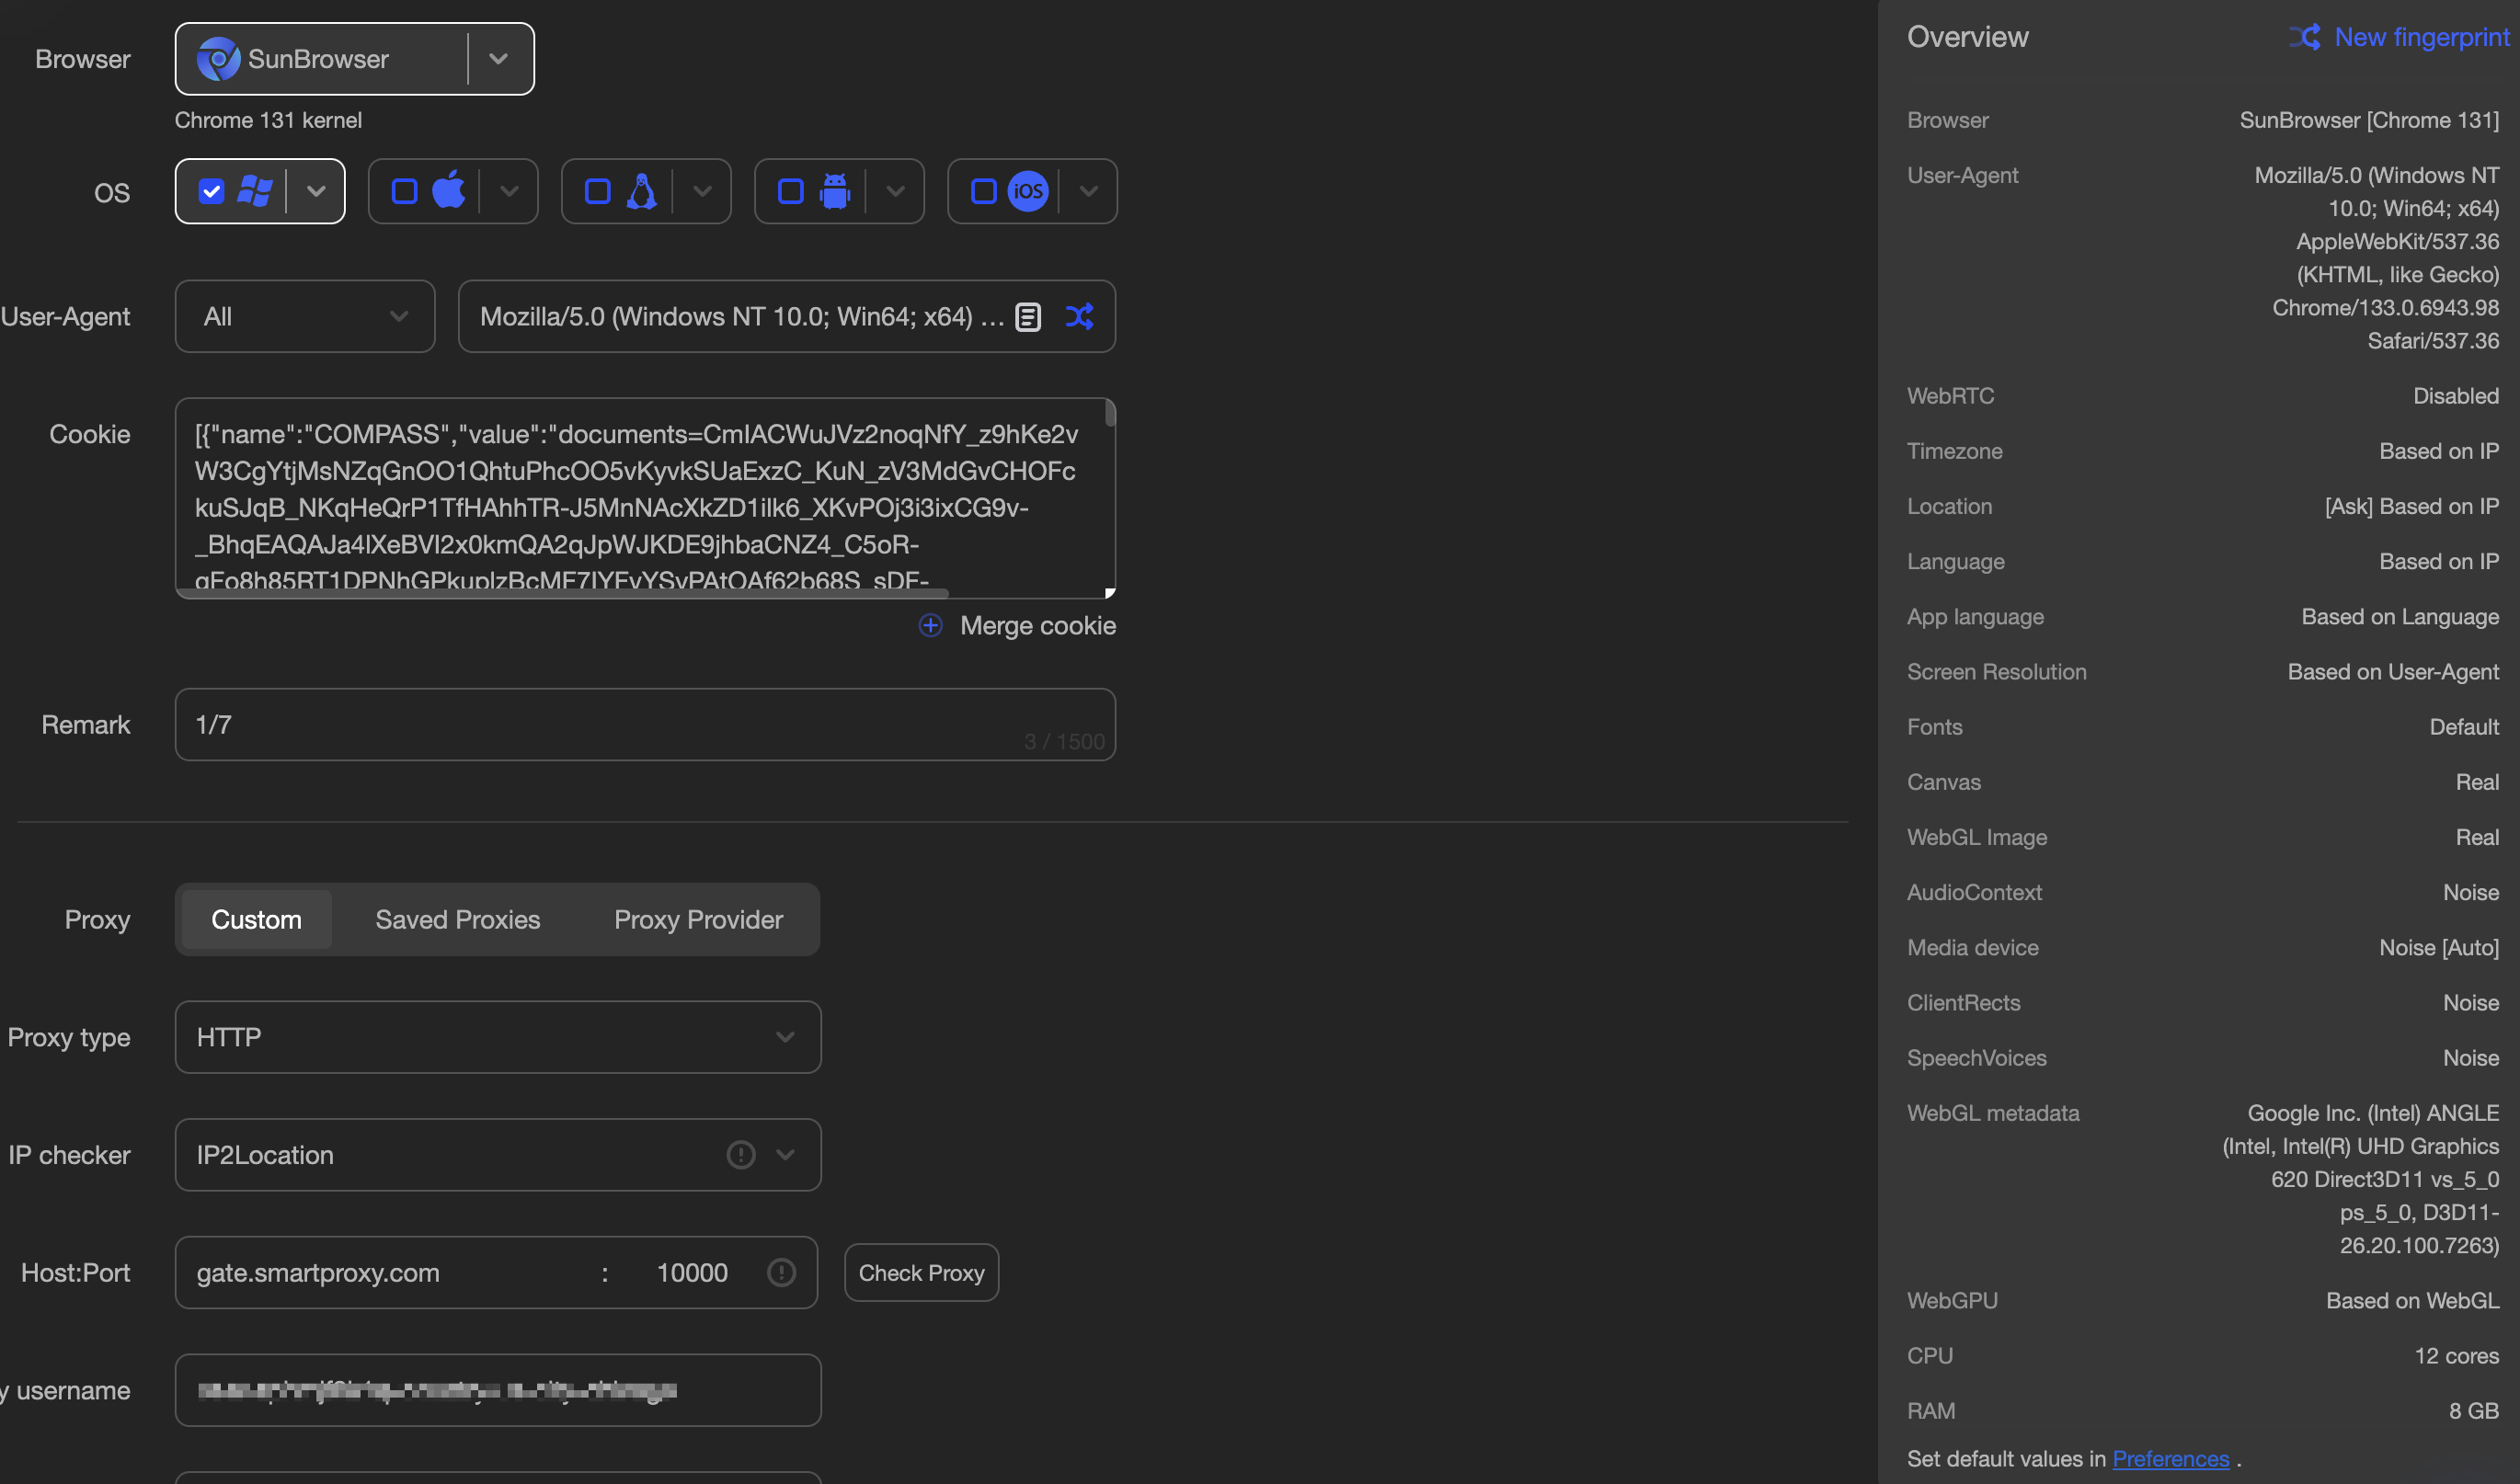Check the Linux checkbox
The width and height of the screenshot is (2520, 1484).
coord(597,191)
